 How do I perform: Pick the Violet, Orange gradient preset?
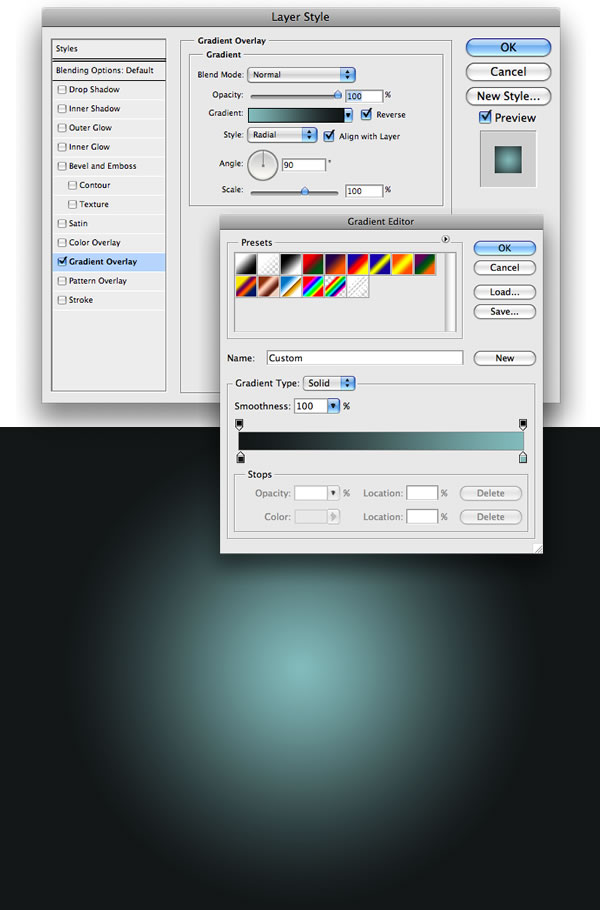335,264
